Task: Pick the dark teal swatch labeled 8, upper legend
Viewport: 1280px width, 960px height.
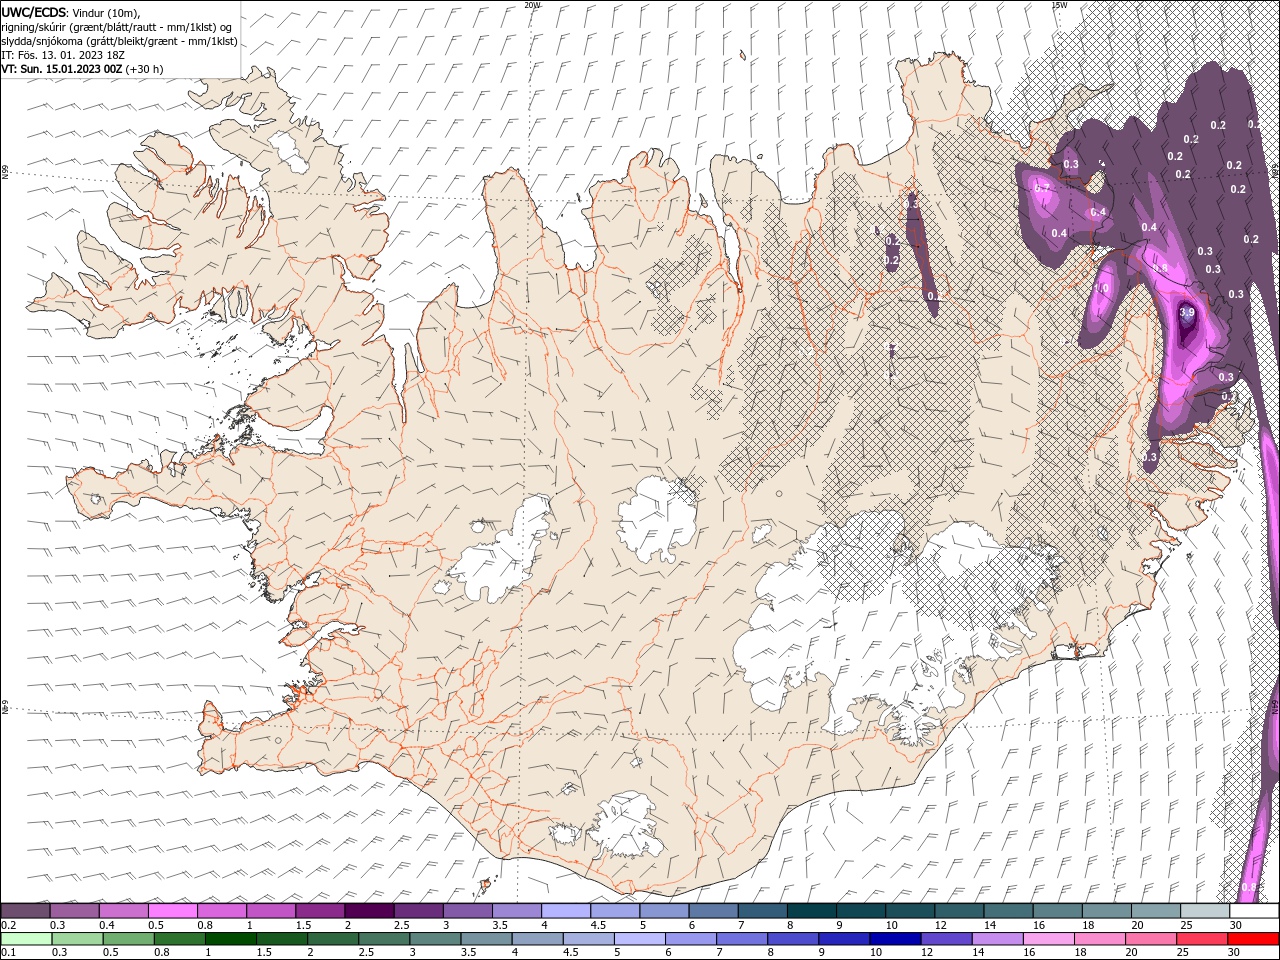Action: 812,910
